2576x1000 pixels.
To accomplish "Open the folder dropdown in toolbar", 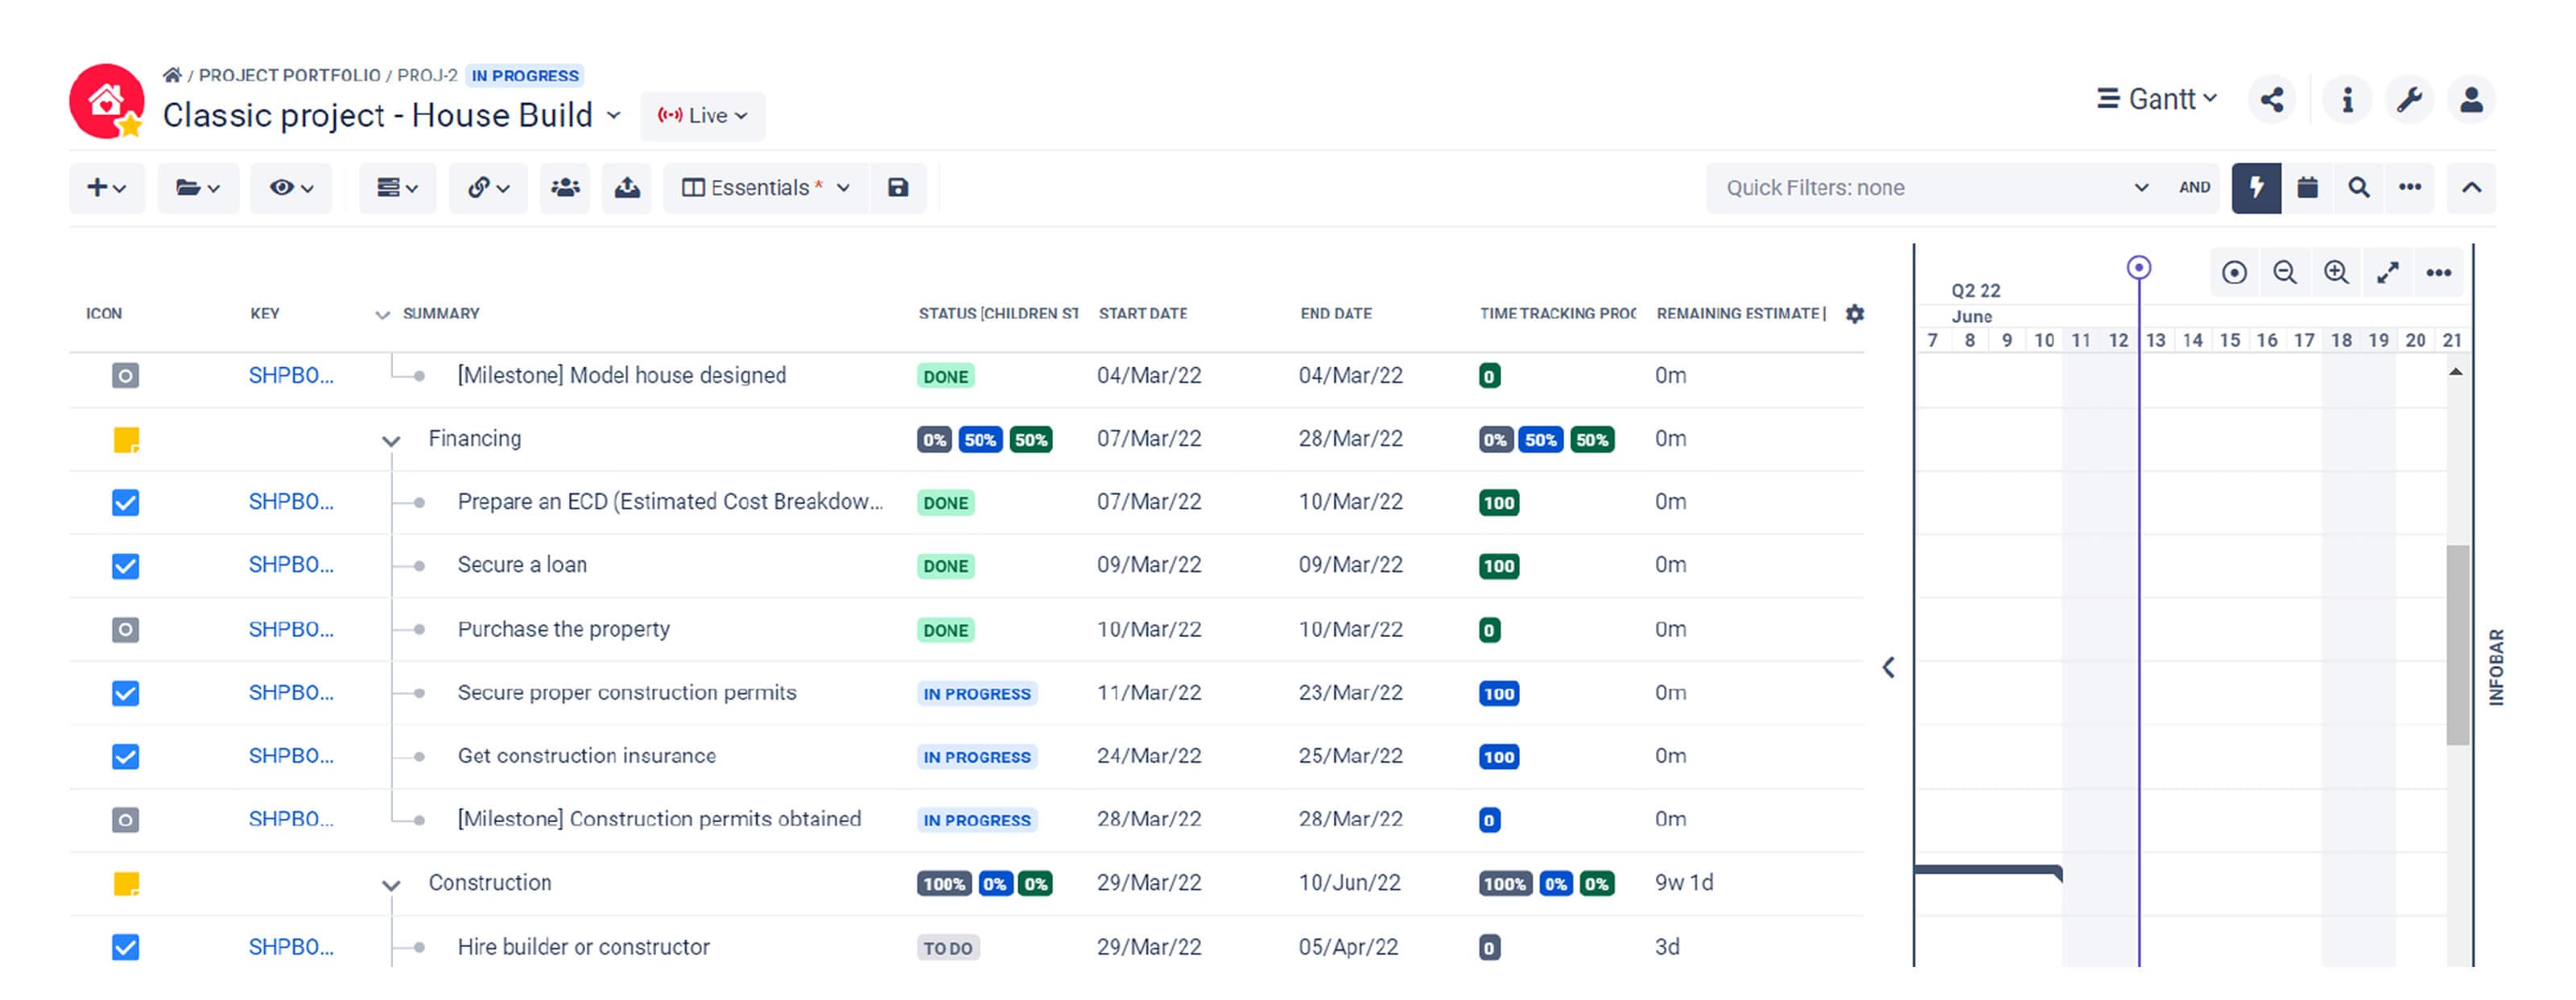I will (x=198, y=188).
